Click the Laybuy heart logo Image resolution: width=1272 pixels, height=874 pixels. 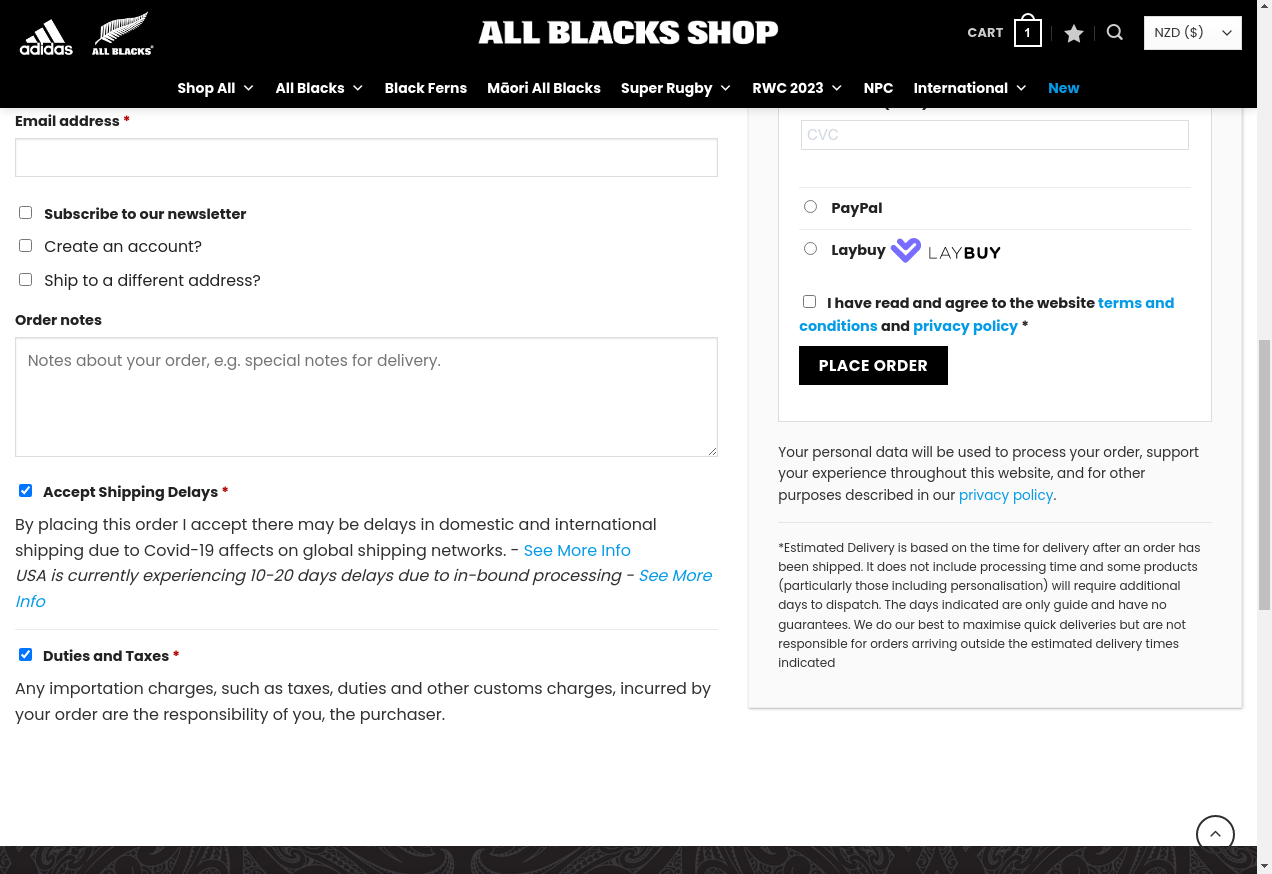point(906,250)
